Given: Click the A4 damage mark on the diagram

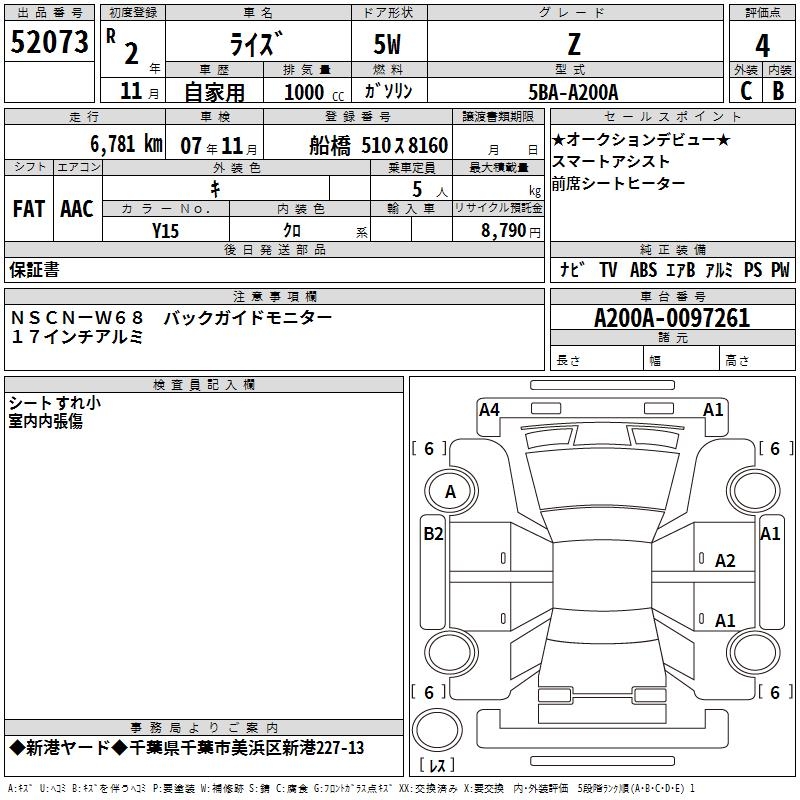Looking at the screenshot, I should 489,409.
